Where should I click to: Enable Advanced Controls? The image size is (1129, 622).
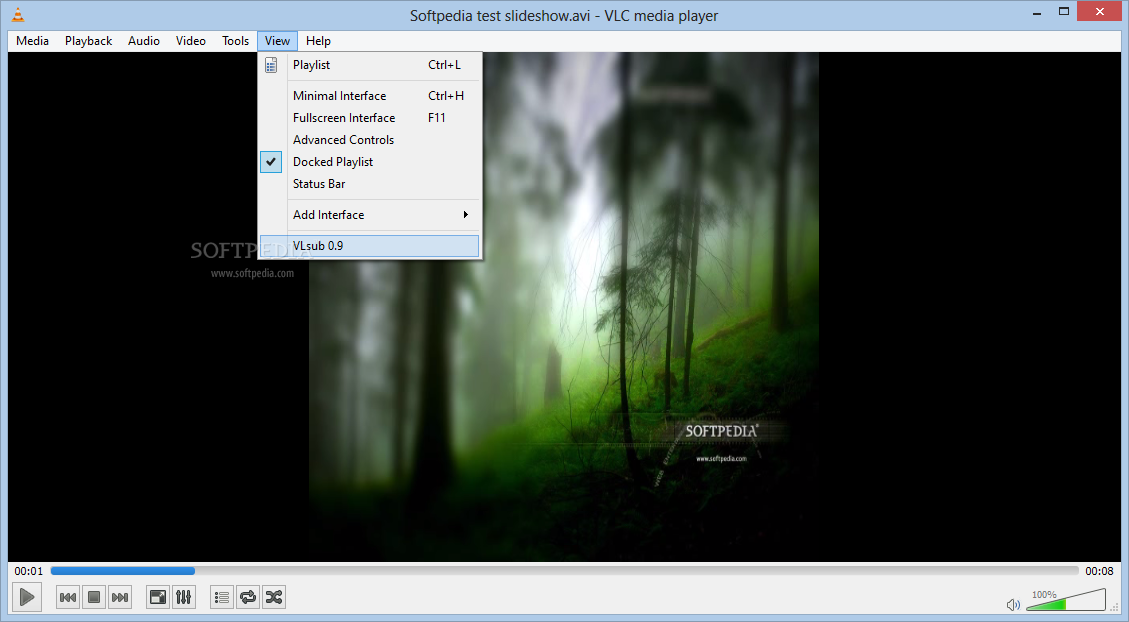[x=369, y=140]
